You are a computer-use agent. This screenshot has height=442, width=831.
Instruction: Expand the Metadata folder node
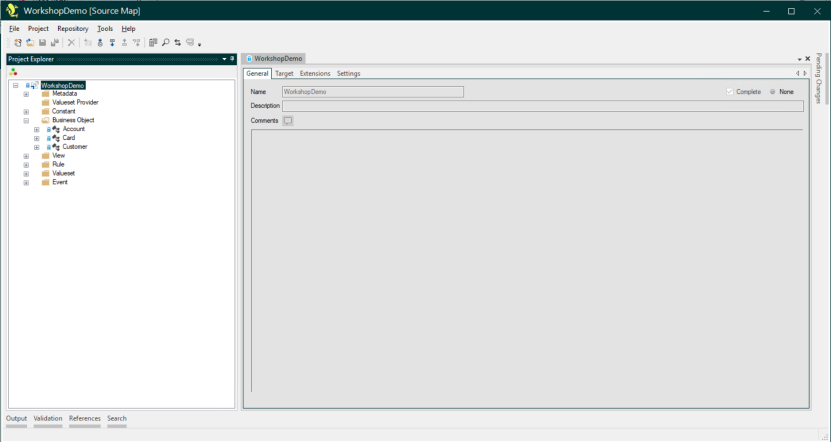tap(26, 94)
